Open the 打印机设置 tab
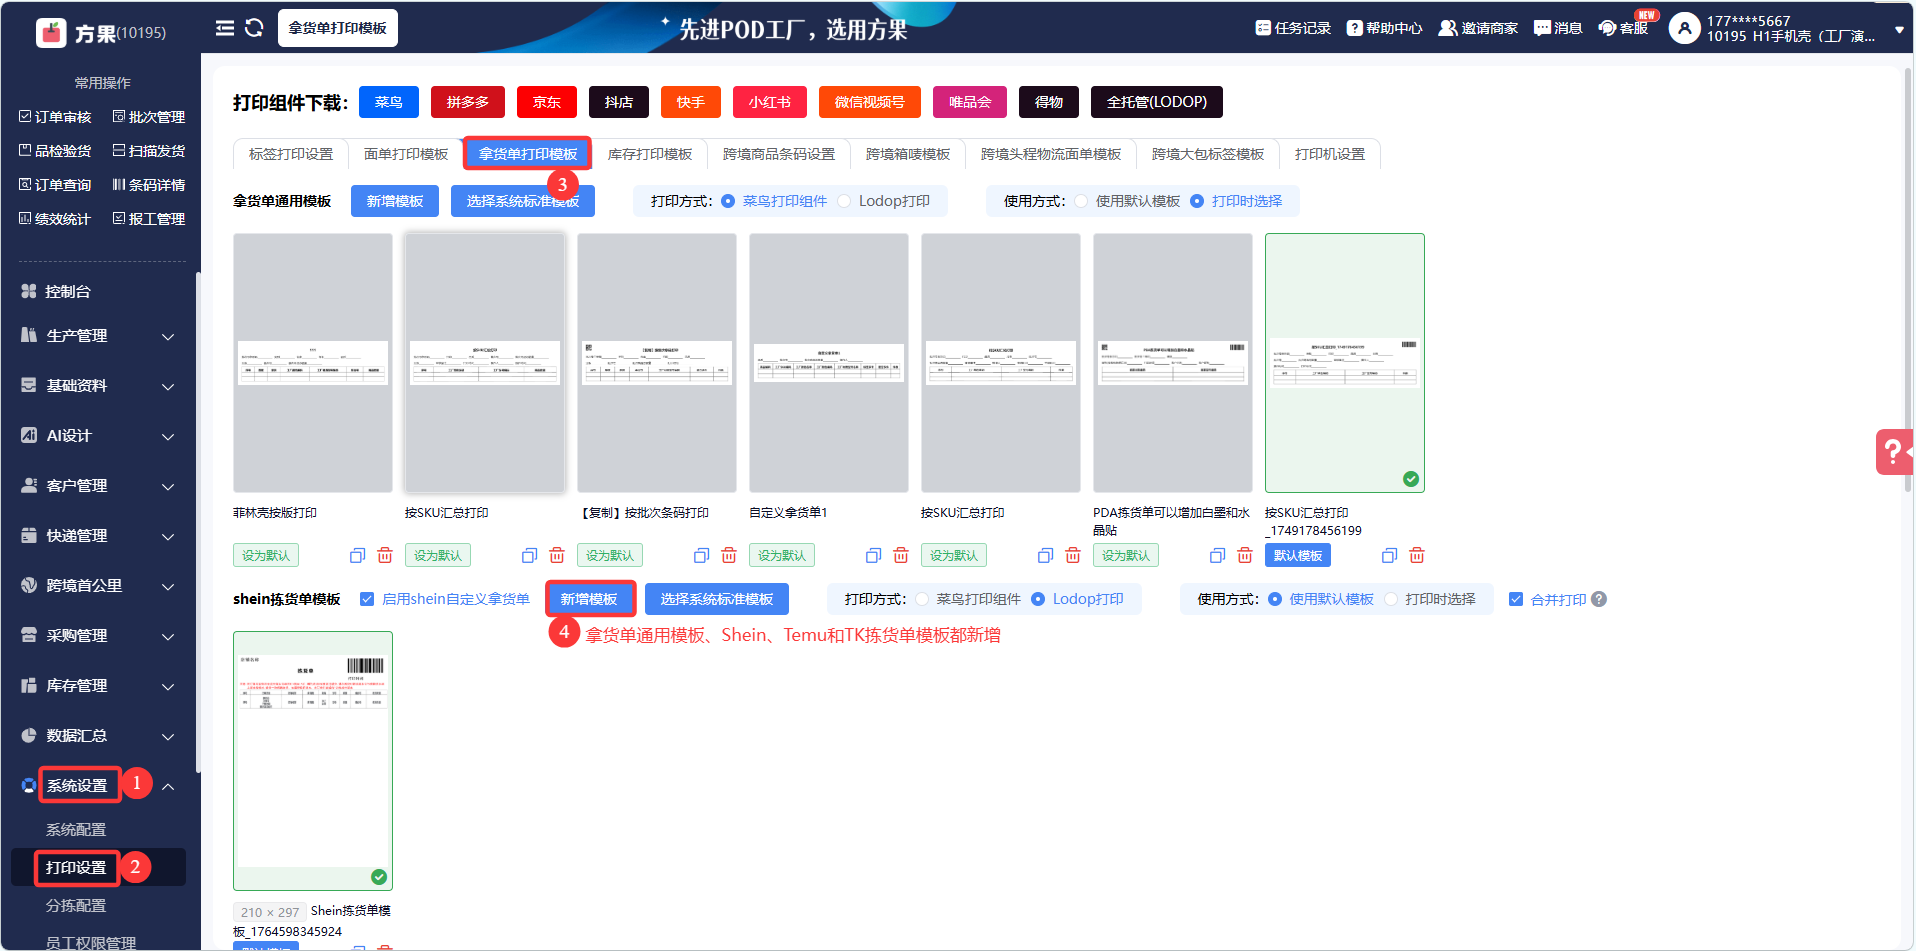The width and height of the screenshot is (1916, 951). pyautogui.click(x=1330, y=154)
